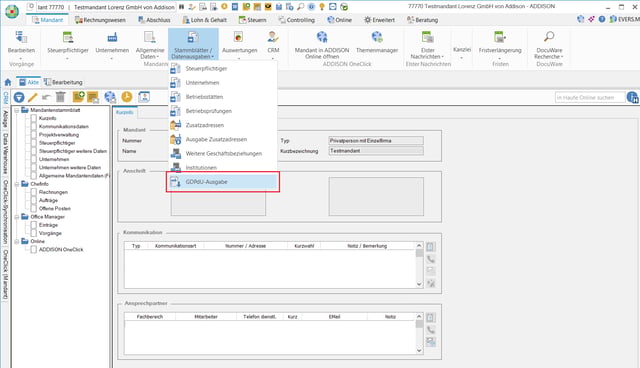
Task: Select the Kurzinfo content tab
Action: click(125, 112)
